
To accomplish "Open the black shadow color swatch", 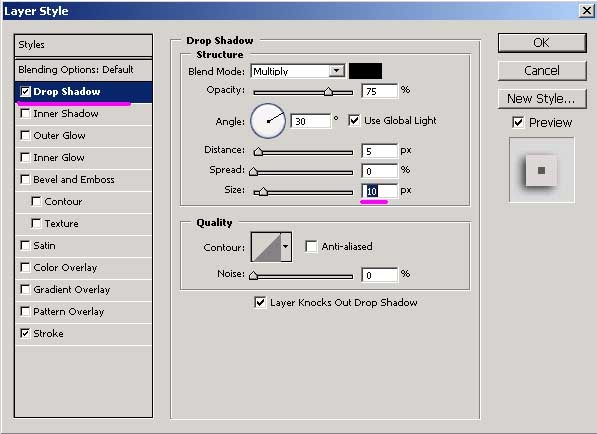I will coord(366,71).
